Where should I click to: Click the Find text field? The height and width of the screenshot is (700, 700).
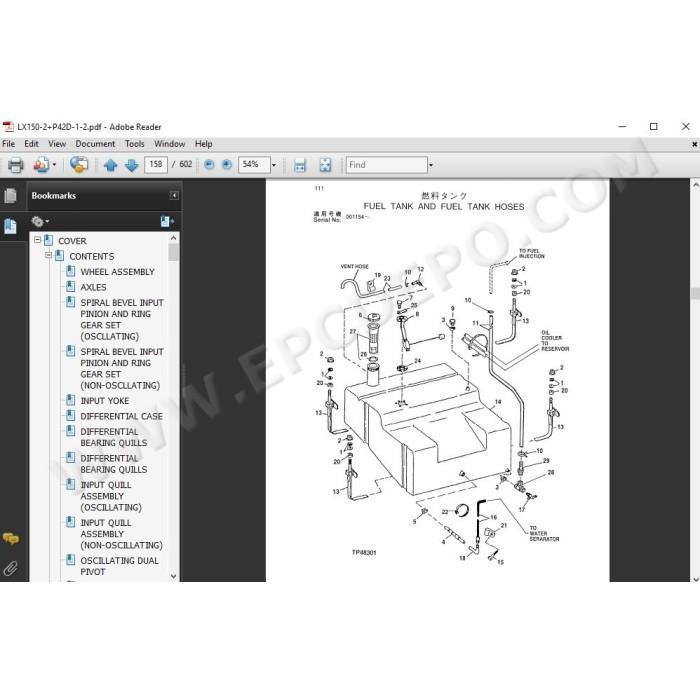[x=387, y=165]
